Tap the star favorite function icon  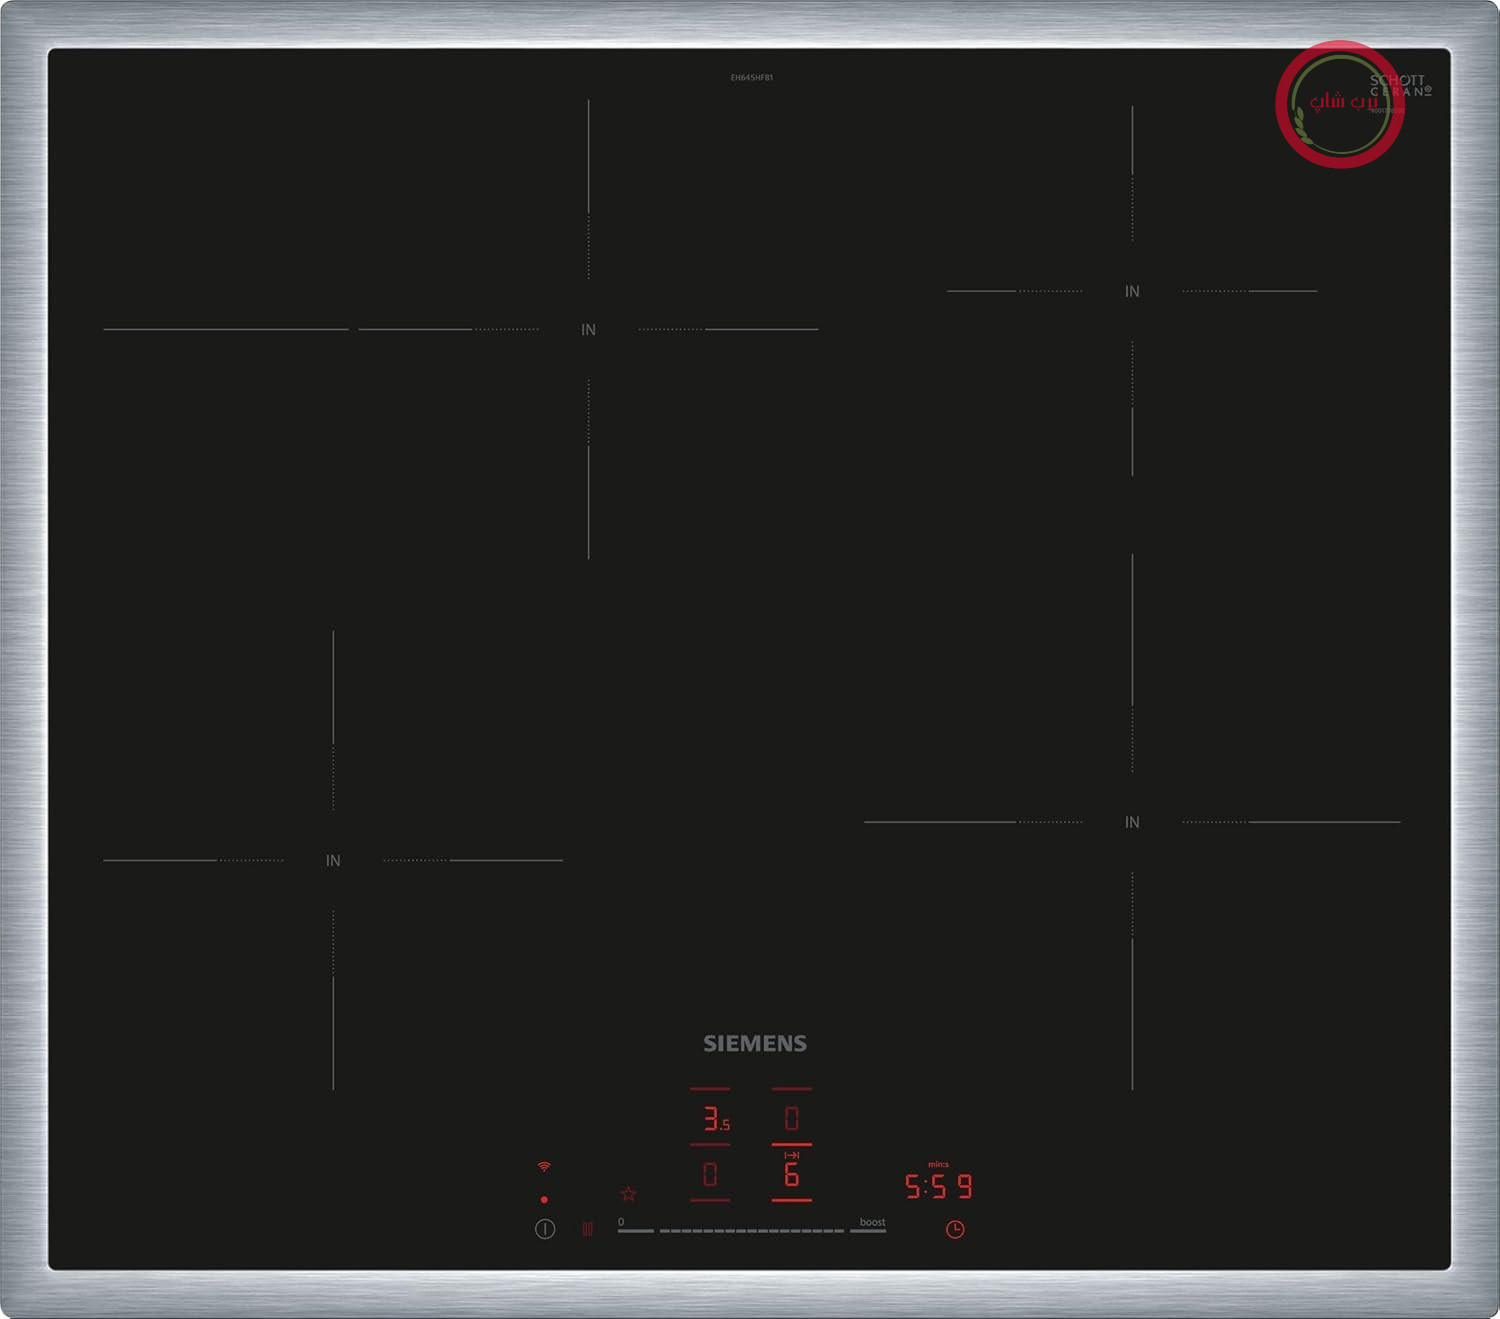(628, 1194)
